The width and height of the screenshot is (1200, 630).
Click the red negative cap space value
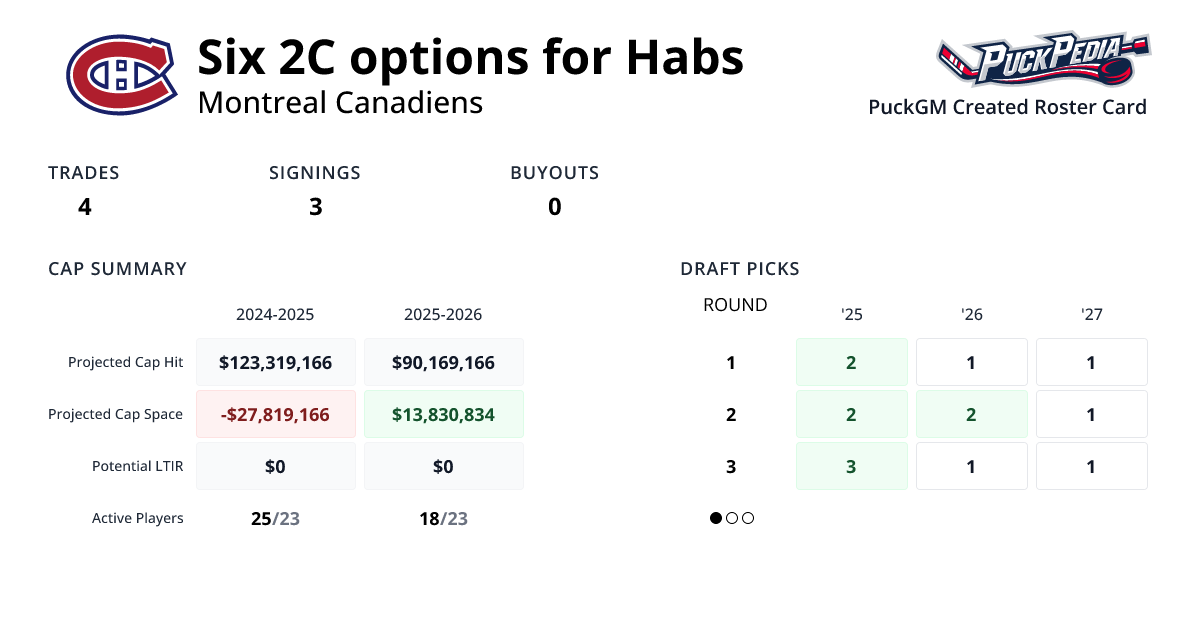[275, 413]
